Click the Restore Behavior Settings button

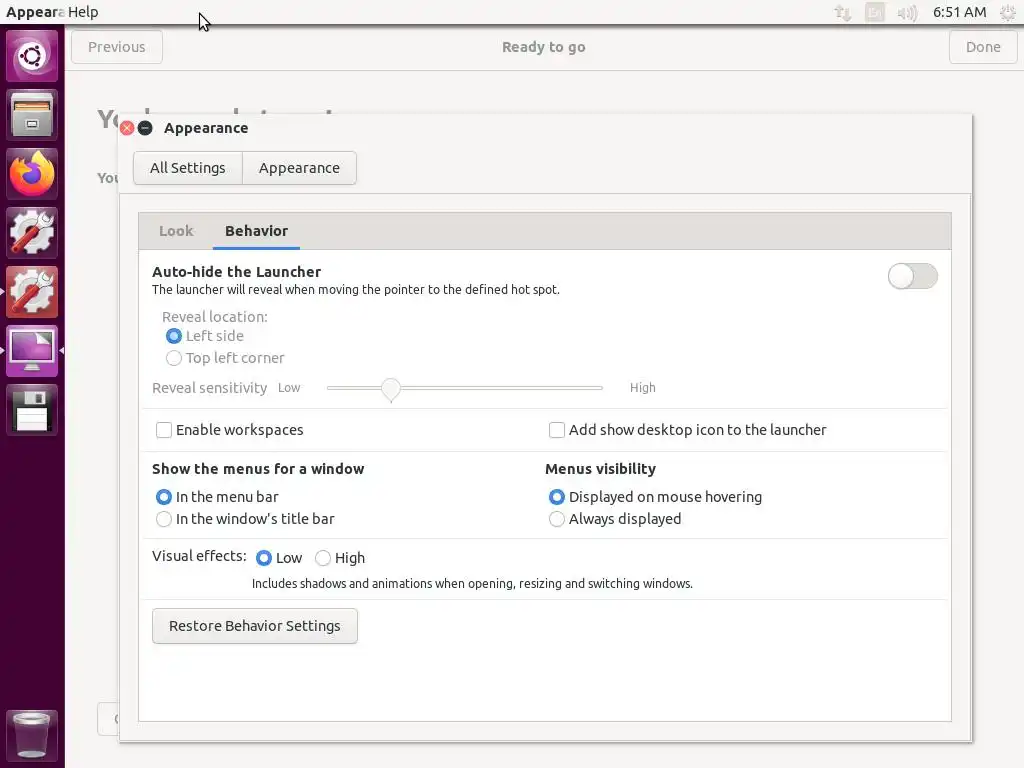pyautogui.click(x=255, y=626)
